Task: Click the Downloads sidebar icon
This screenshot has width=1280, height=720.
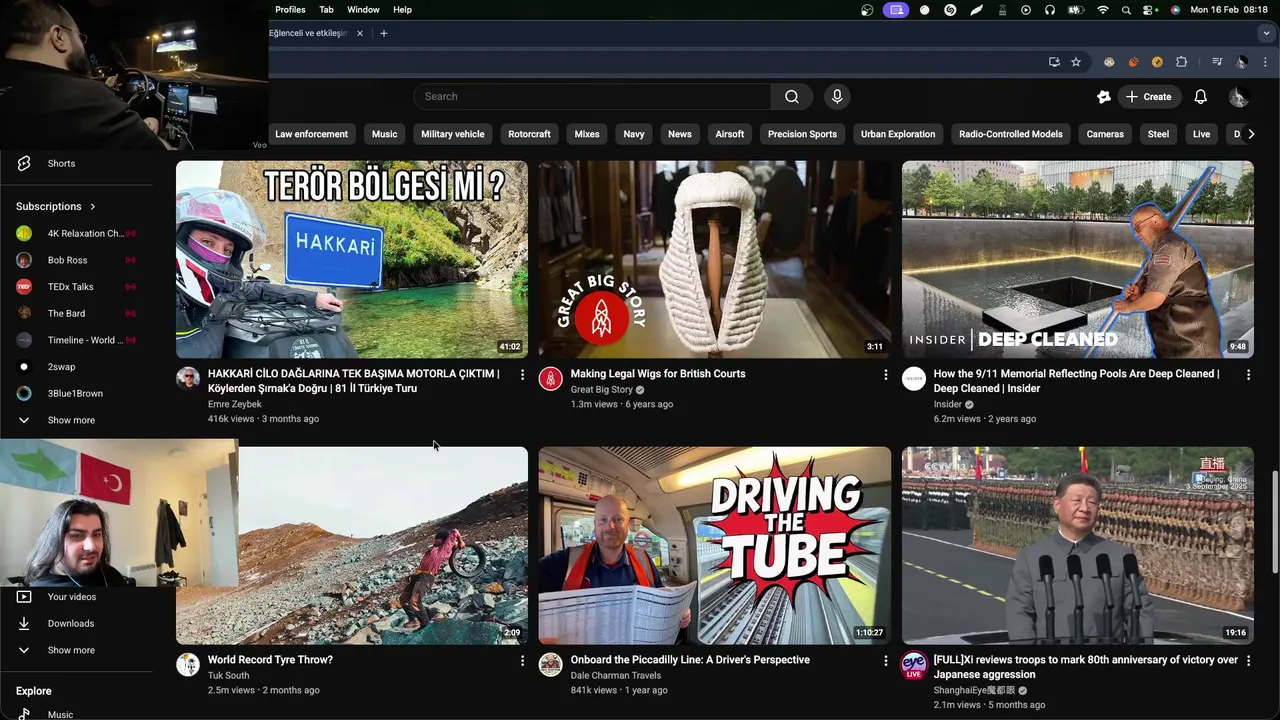Action: (24, 623)
